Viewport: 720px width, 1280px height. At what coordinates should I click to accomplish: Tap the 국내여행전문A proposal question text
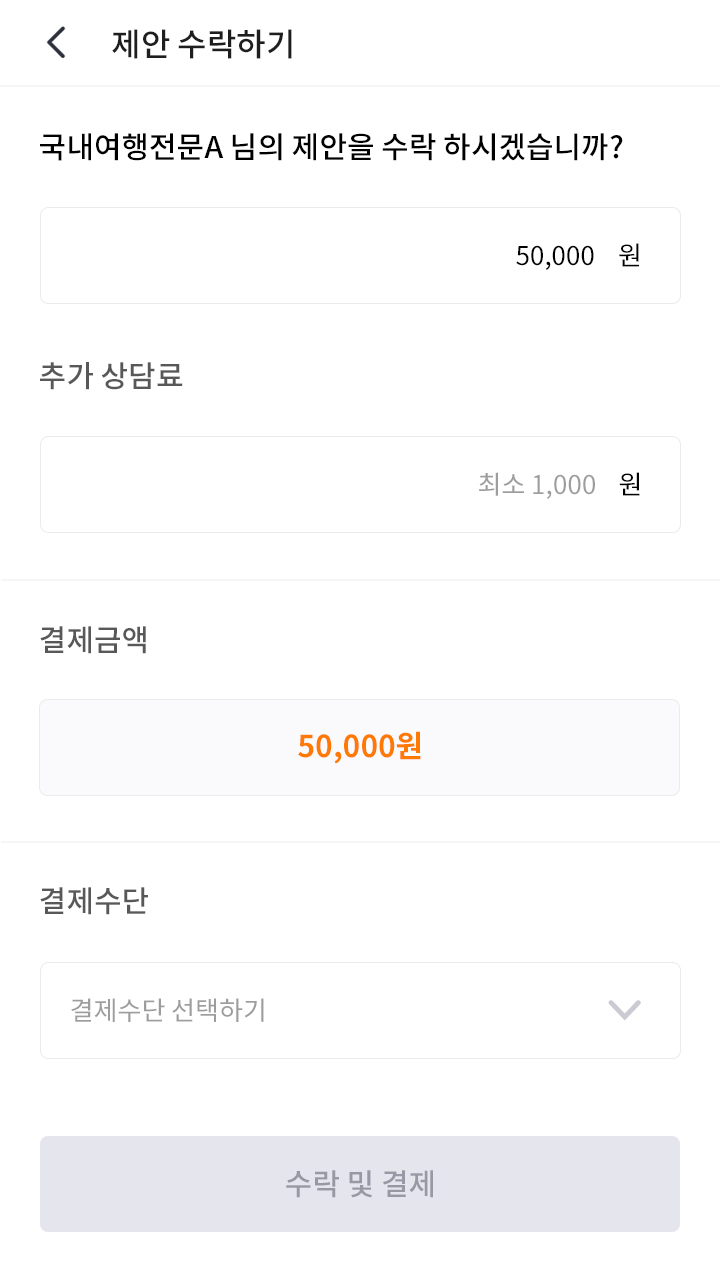point(331,148)
